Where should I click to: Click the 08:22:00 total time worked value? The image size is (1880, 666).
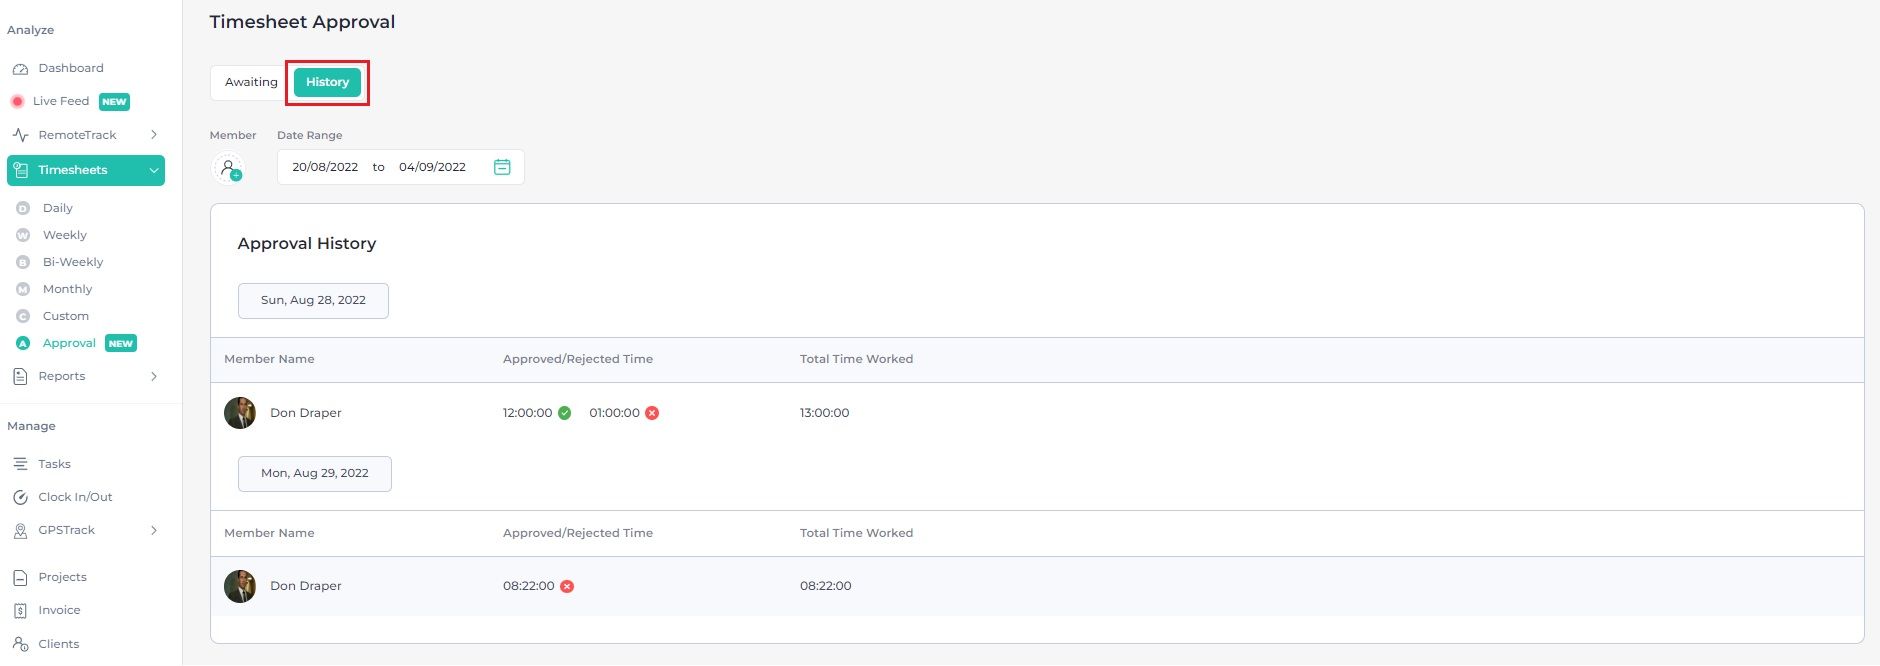pyautogui.click(x=826, y=586)
